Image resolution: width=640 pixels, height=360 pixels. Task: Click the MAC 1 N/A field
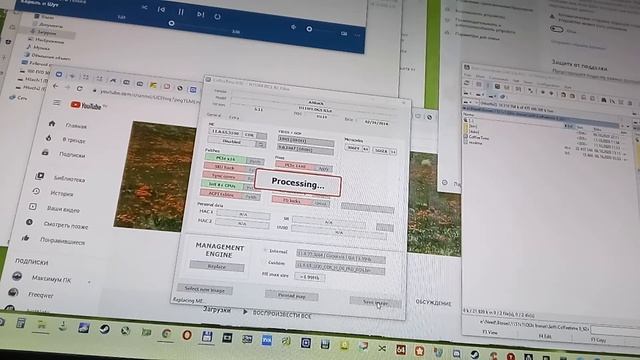tap(243, 214)
